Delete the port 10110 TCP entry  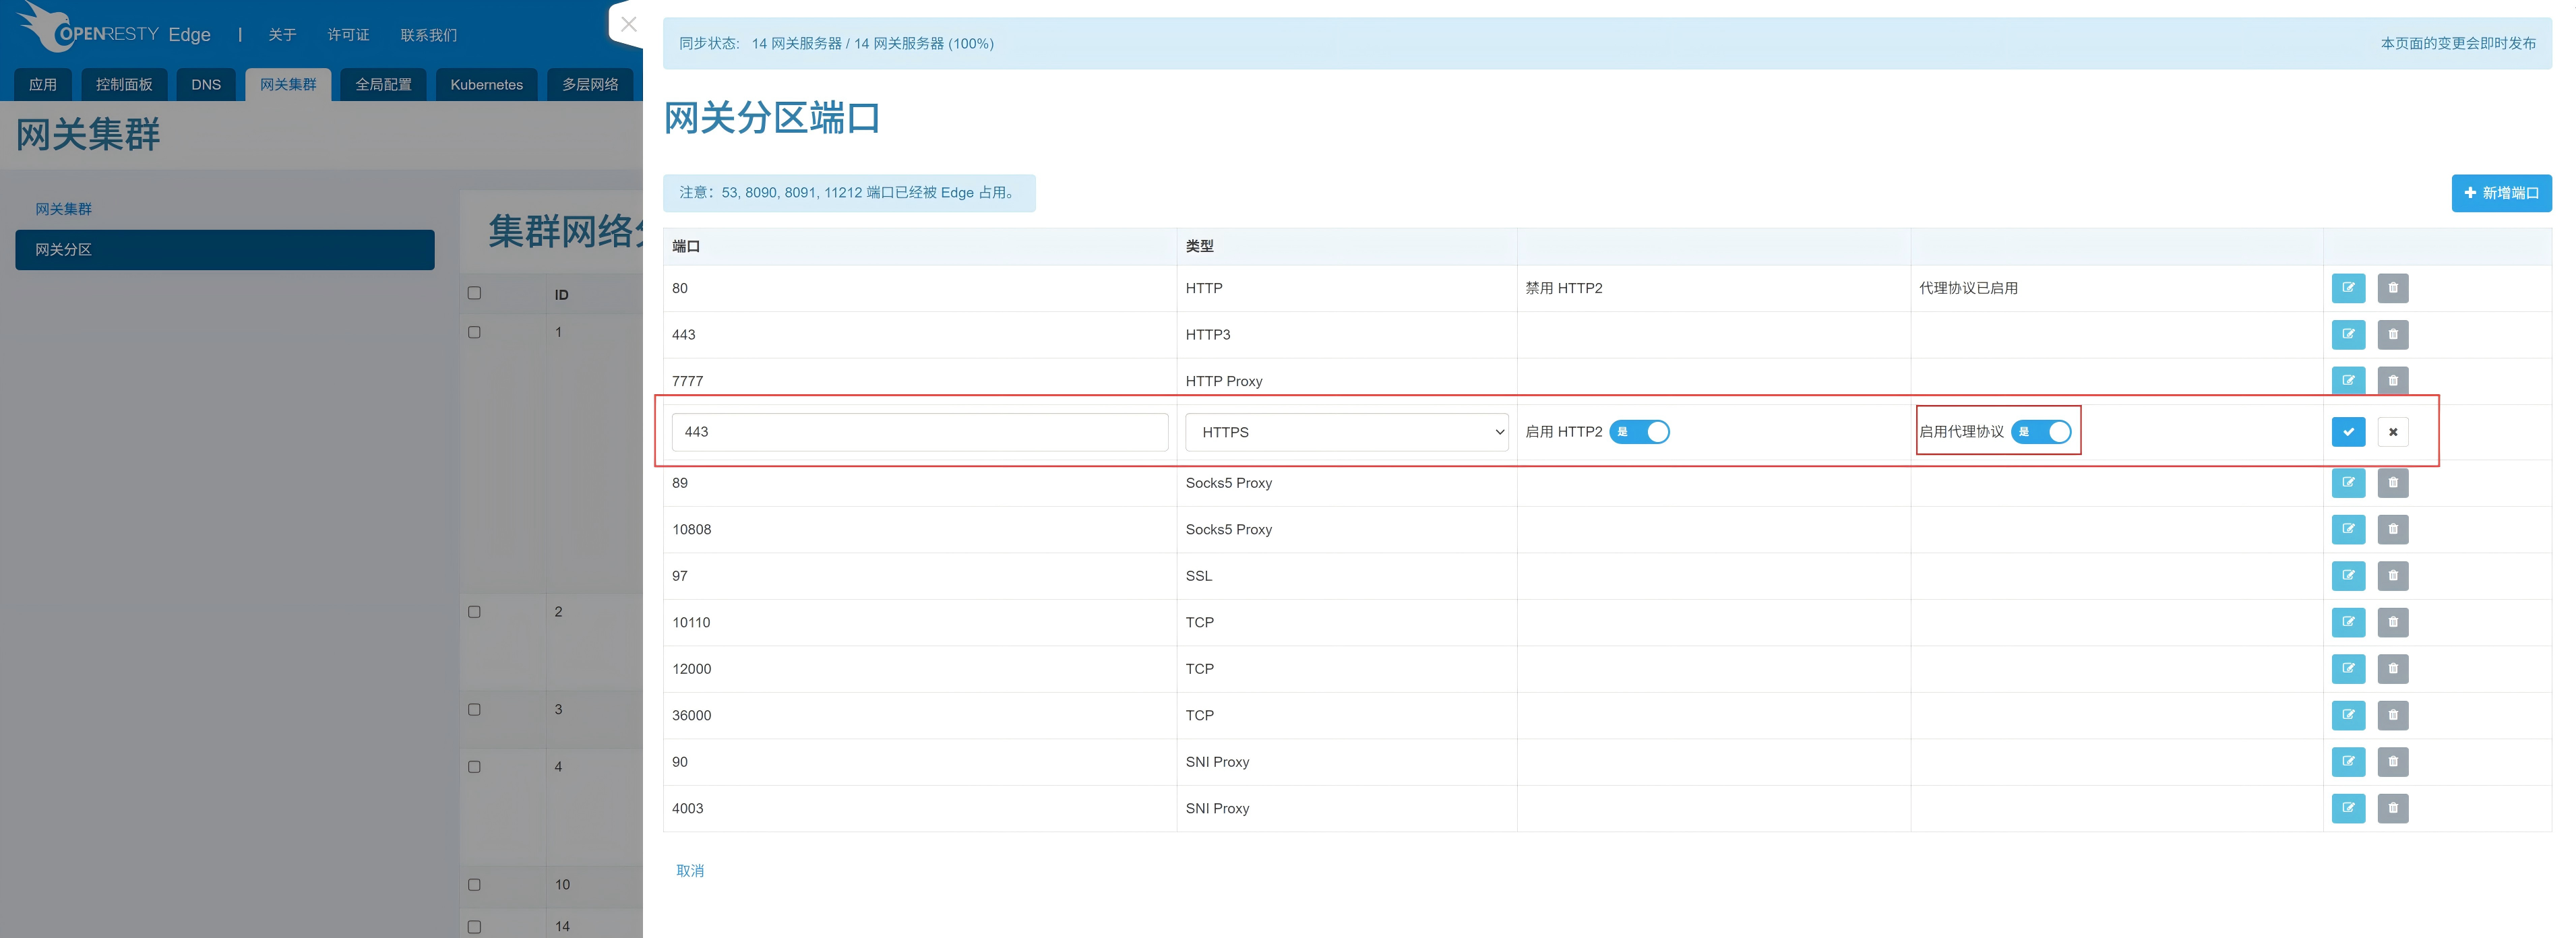2392,622
